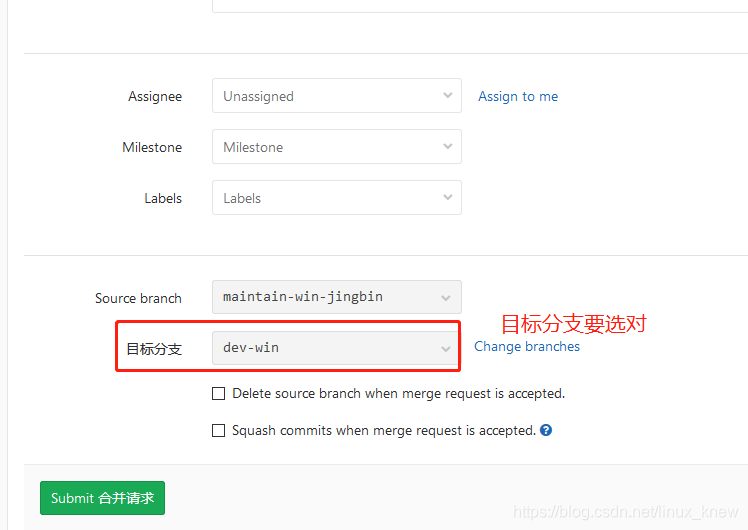This screenshot has width=748, height=530.
Task: Click the 目标分支 field label
Action: [x=154, y=349]
